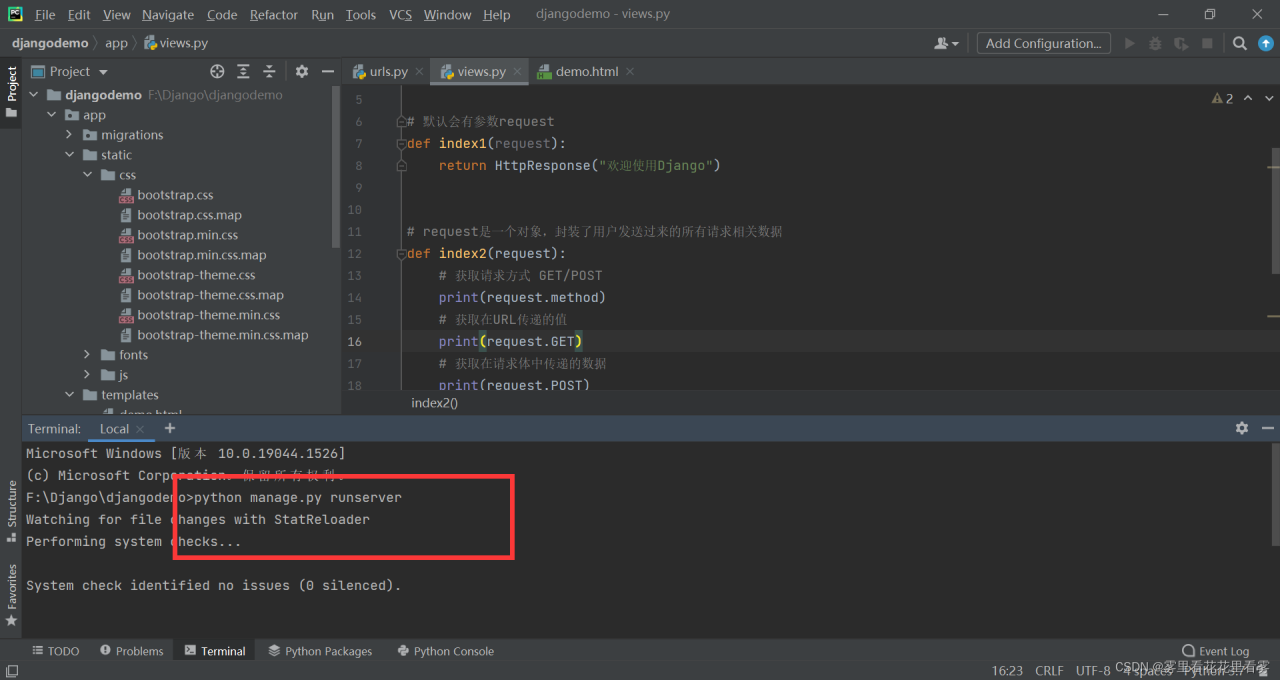Toggle the Event Log tool window

[1215, 651]
